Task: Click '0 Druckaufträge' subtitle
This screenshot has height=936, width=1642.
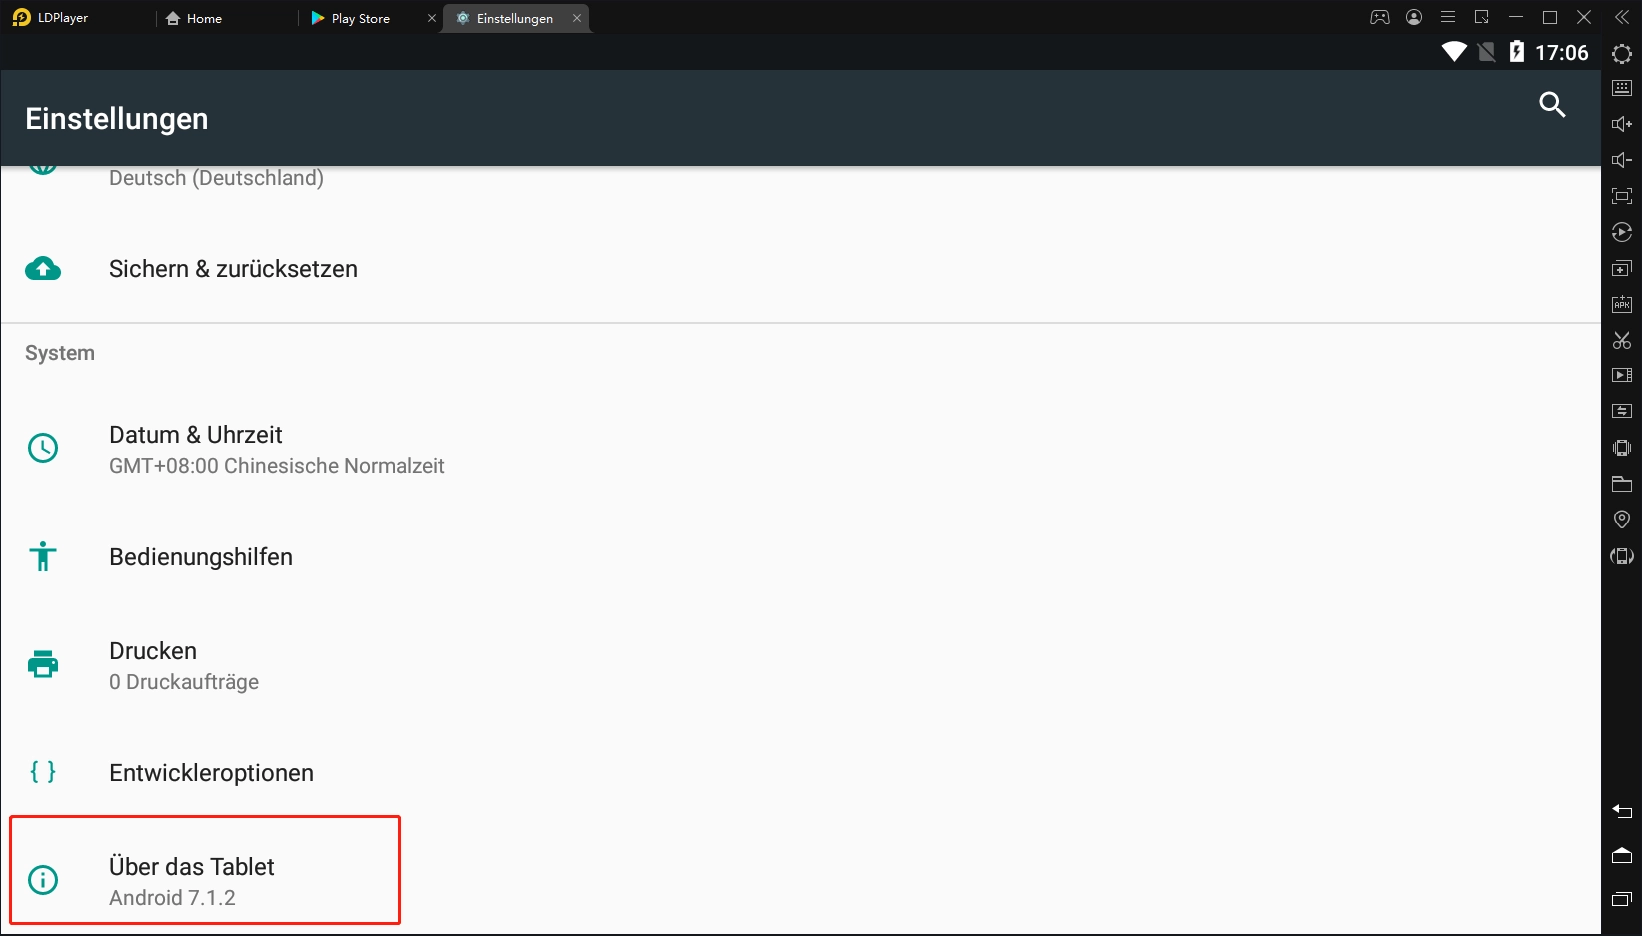Action: pyautogui.click(x=184, y=682)
